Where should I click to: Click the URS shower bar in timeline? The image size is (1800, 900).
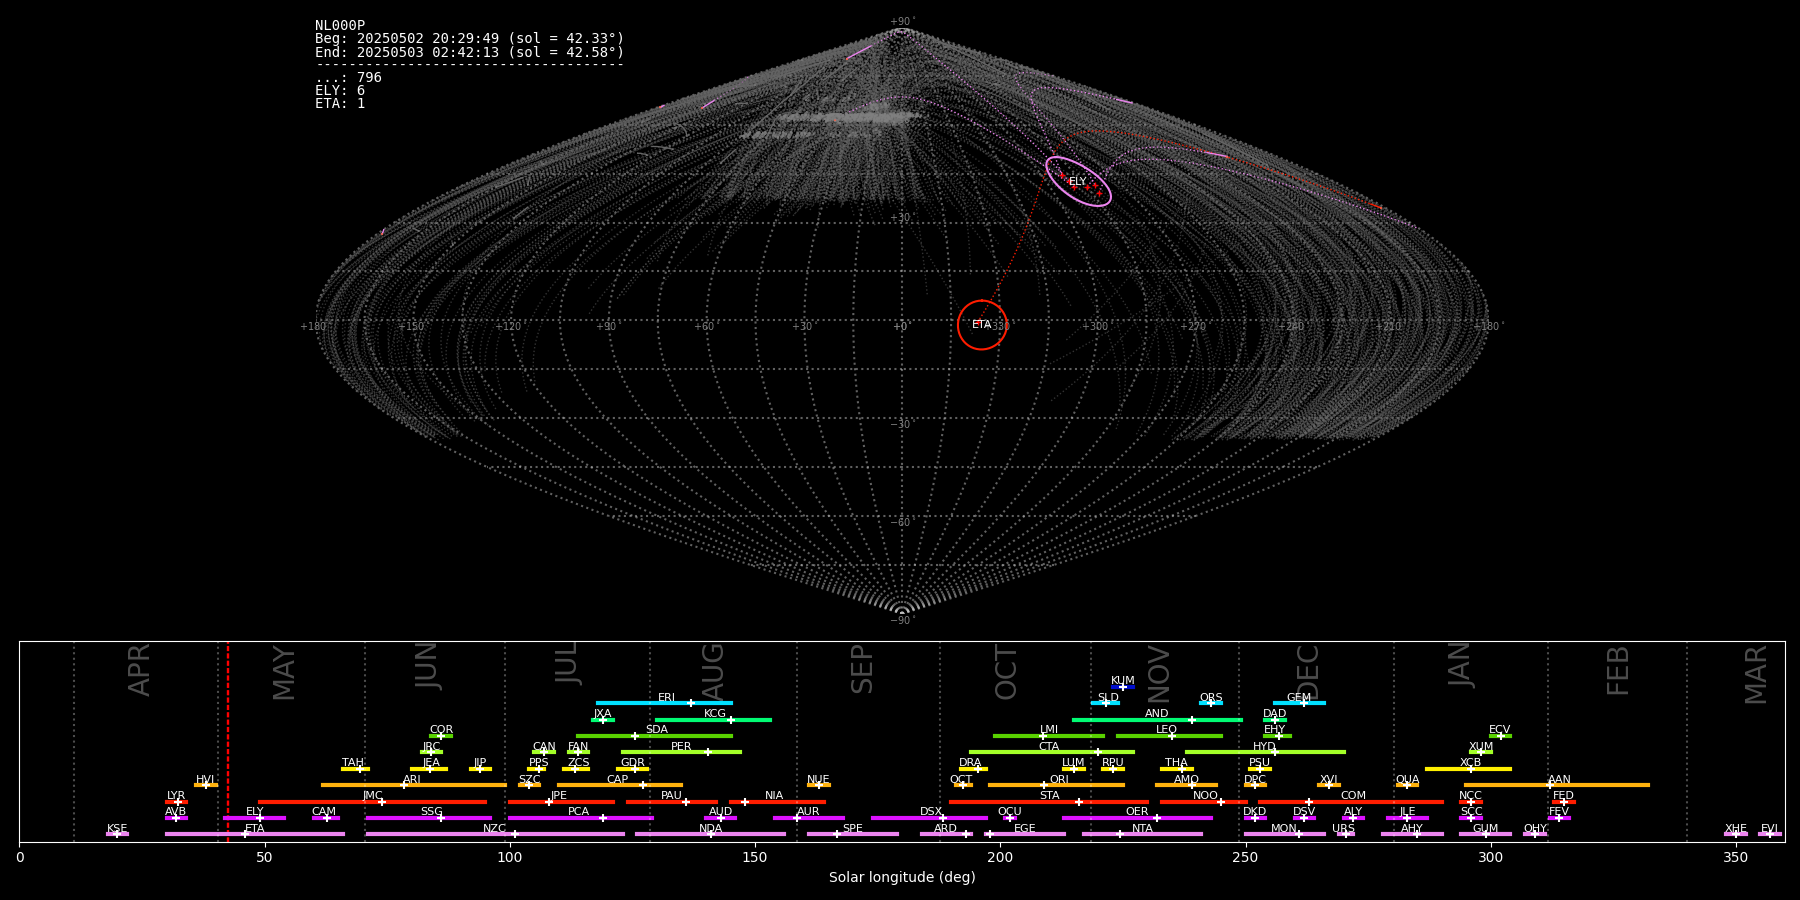[1346, 834]
